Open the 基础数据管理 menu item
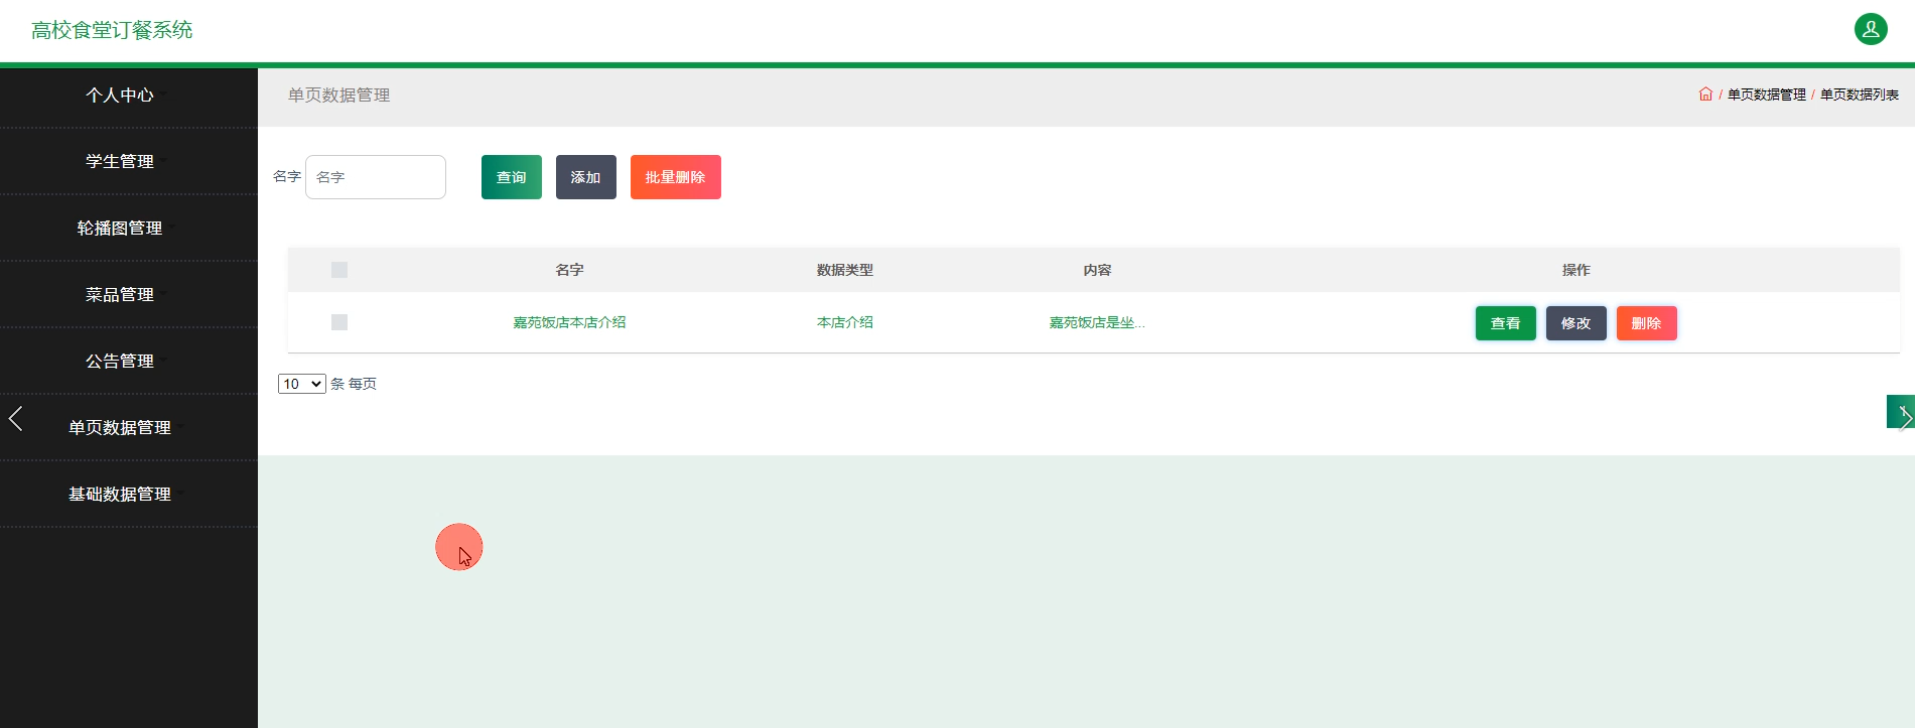The image size is (1915, 728). 120,494
